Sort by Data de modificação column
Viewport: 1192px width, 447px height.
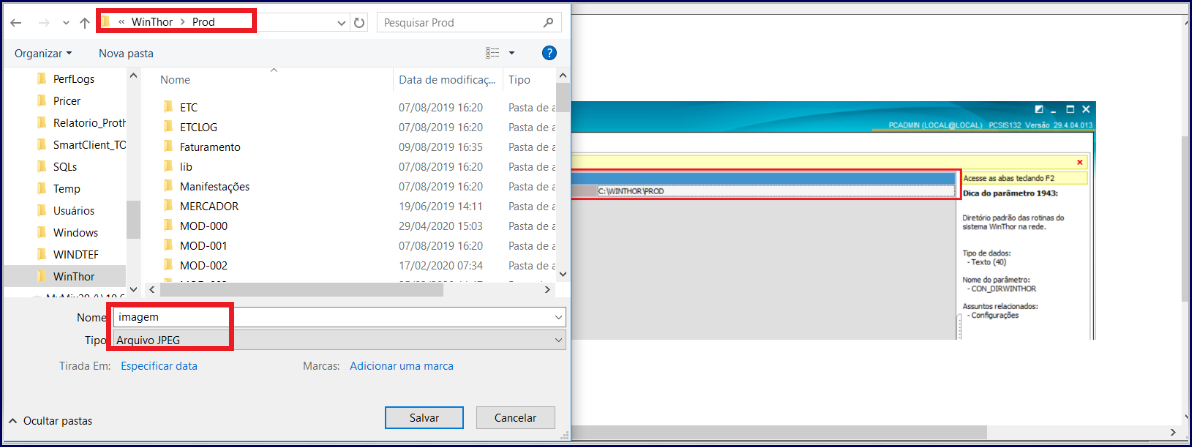coord(449,79)
